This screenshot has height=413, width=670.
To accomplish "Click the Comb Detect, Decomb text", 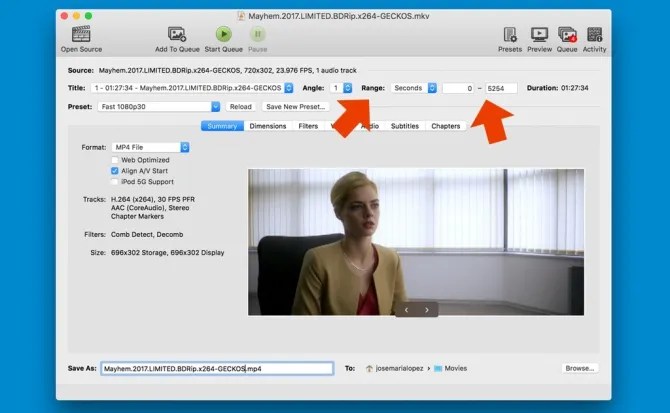I will 147,234.
